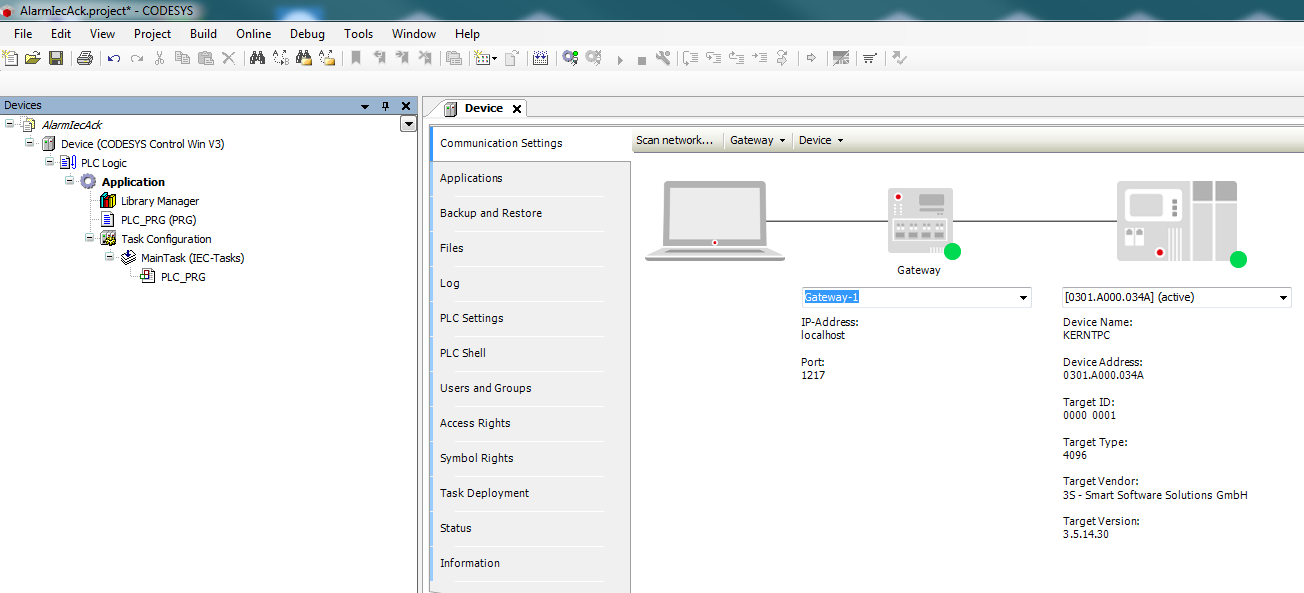Collapse the Task Configuration tree node
The height and width of the screenshot is (593, 1304).
(x=90, y=238)
